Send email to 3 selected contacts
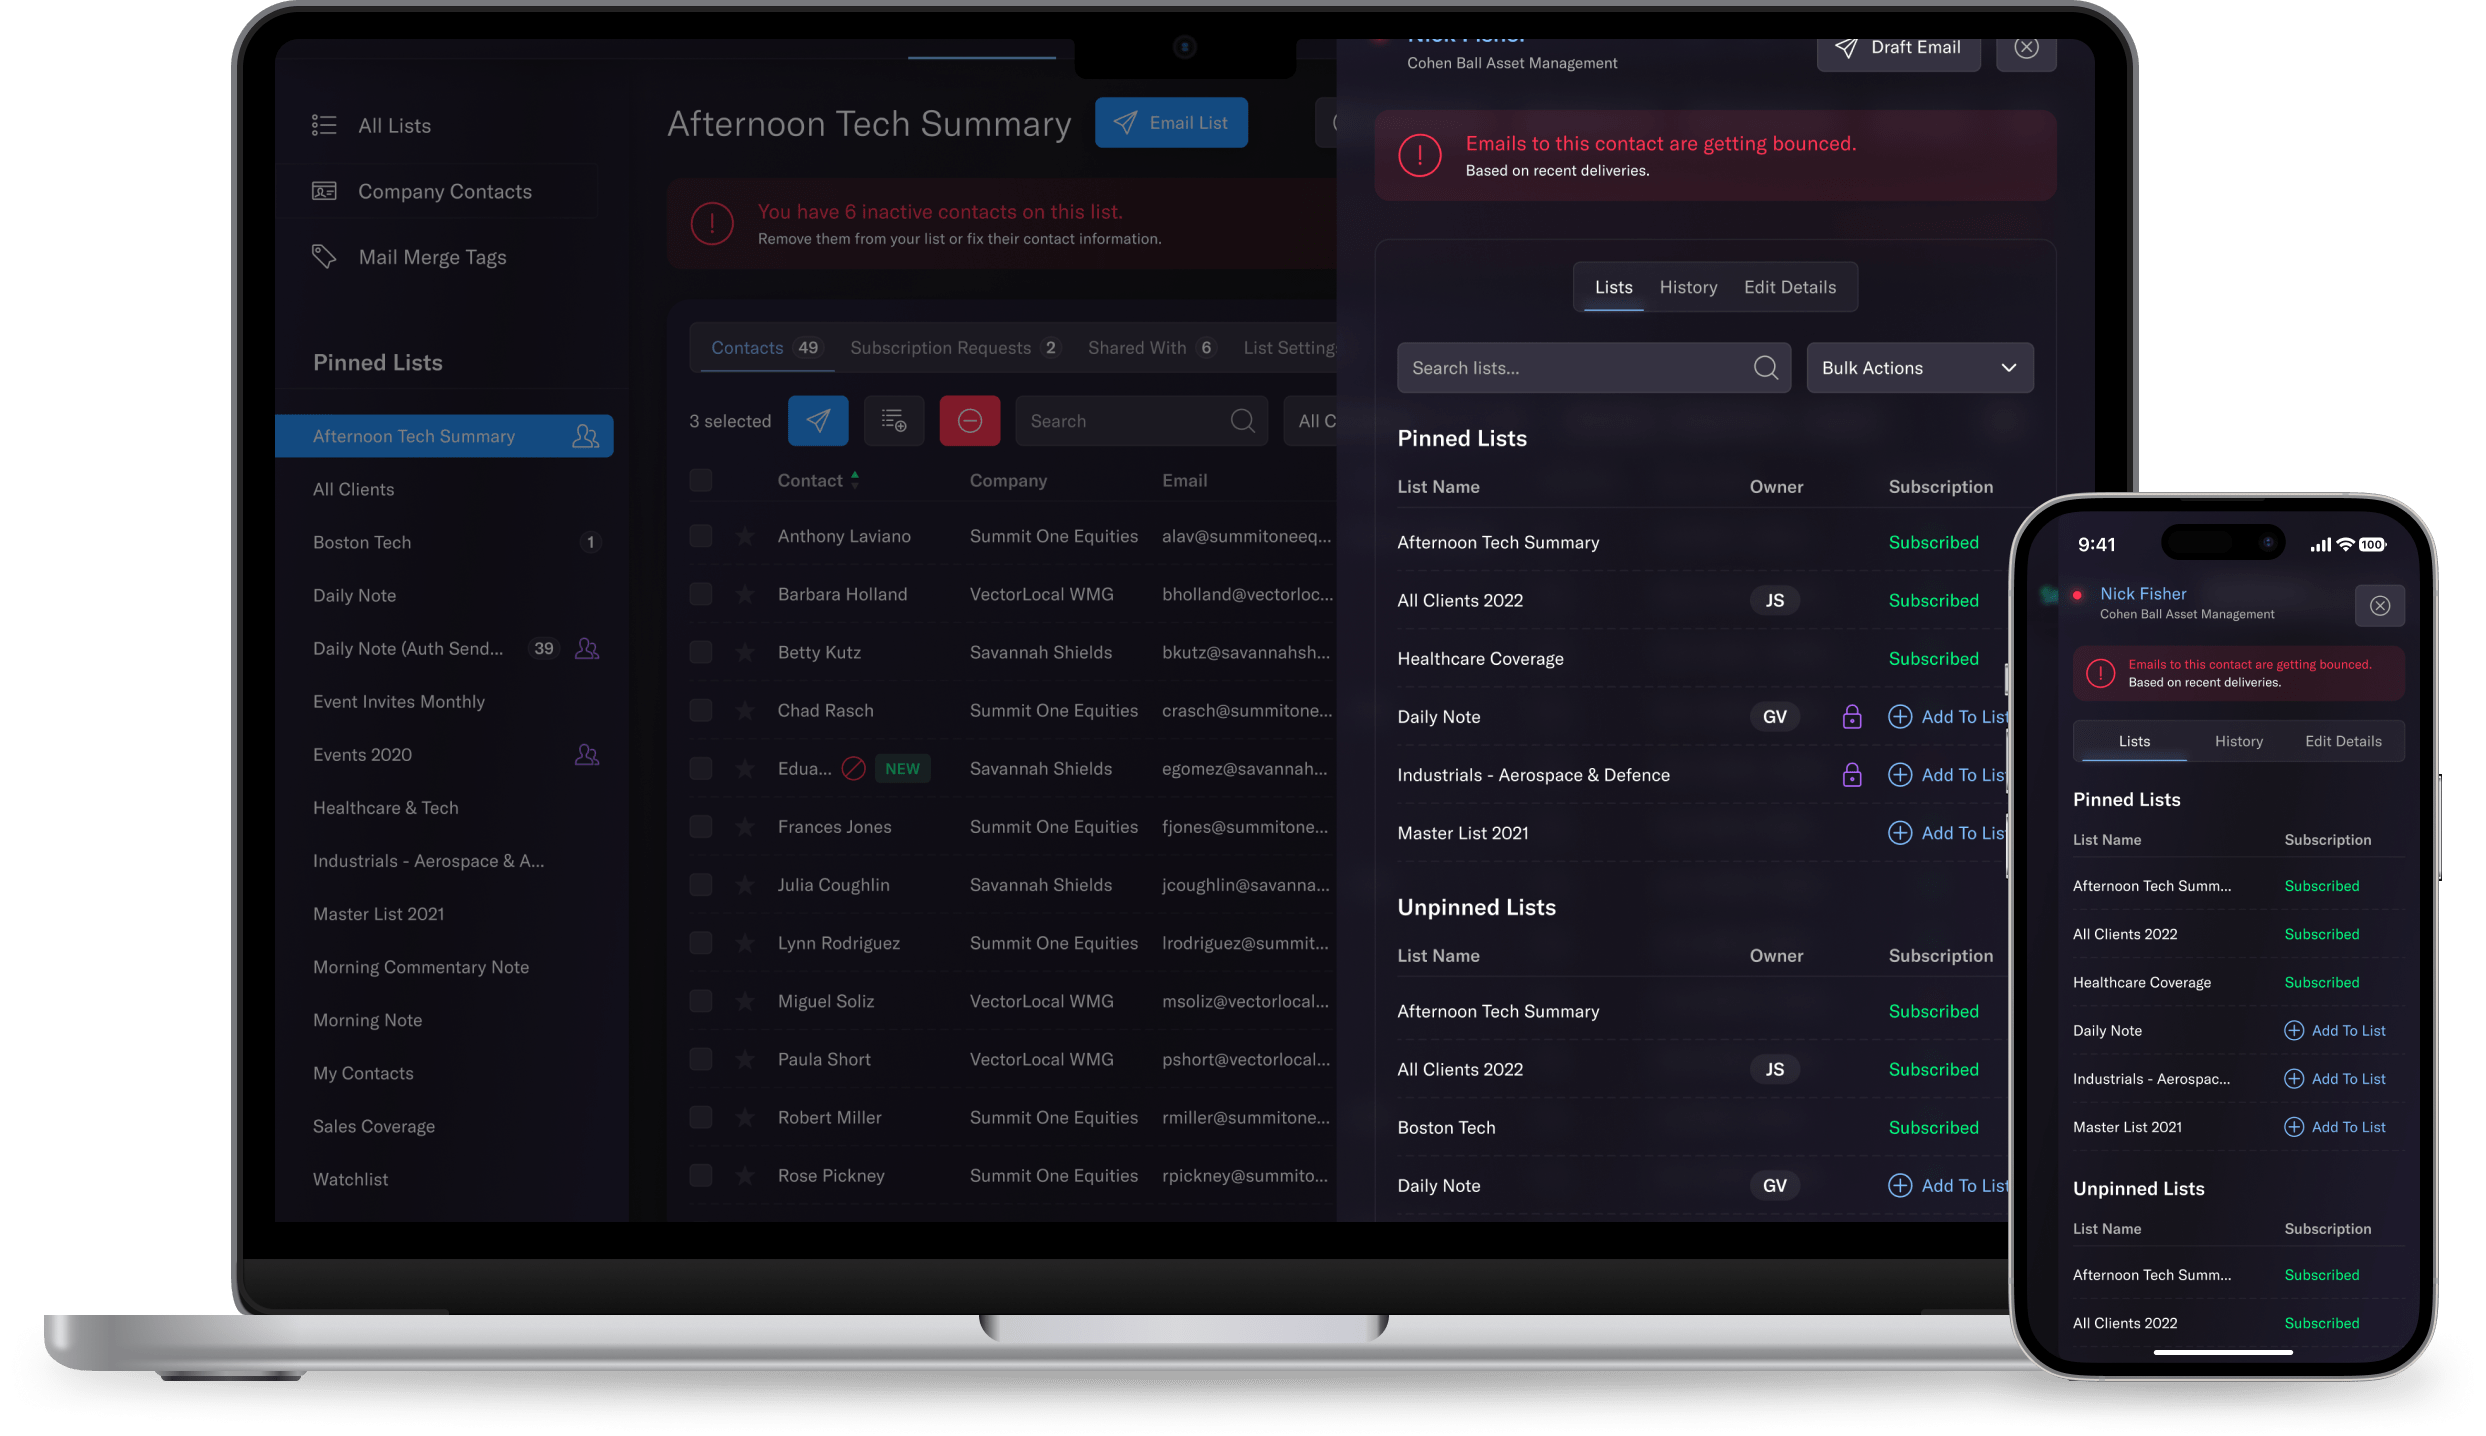The width and height of the screenshot is (2486, 1436). [x=818, y=421]
